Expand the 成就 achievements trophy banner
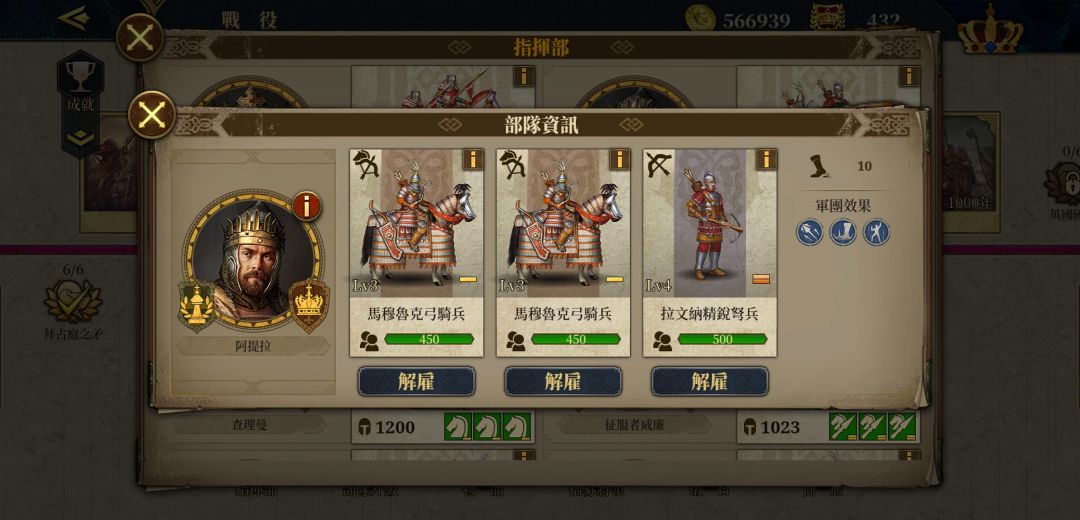This screenshot has height=520, width=1080. click(81, 103)
